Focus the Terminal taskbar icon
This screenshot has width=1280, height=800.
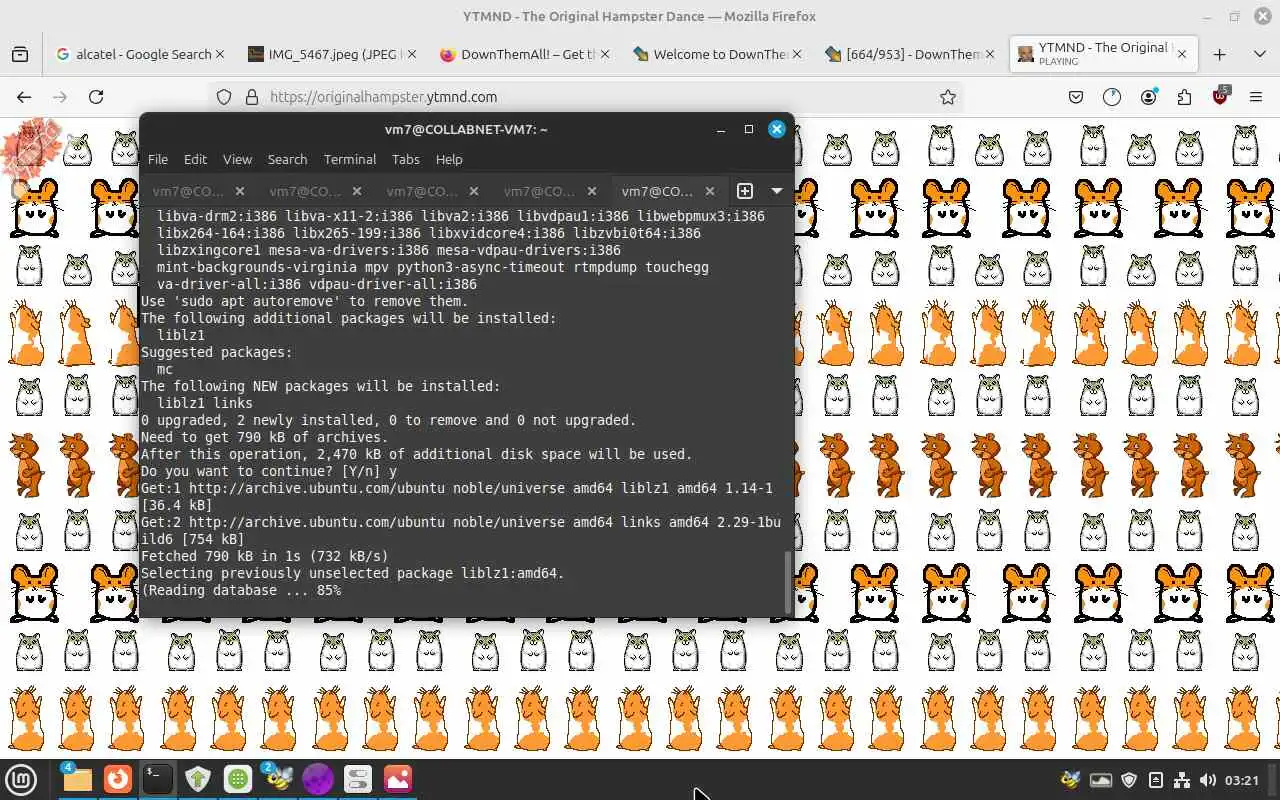click(157, 779)
